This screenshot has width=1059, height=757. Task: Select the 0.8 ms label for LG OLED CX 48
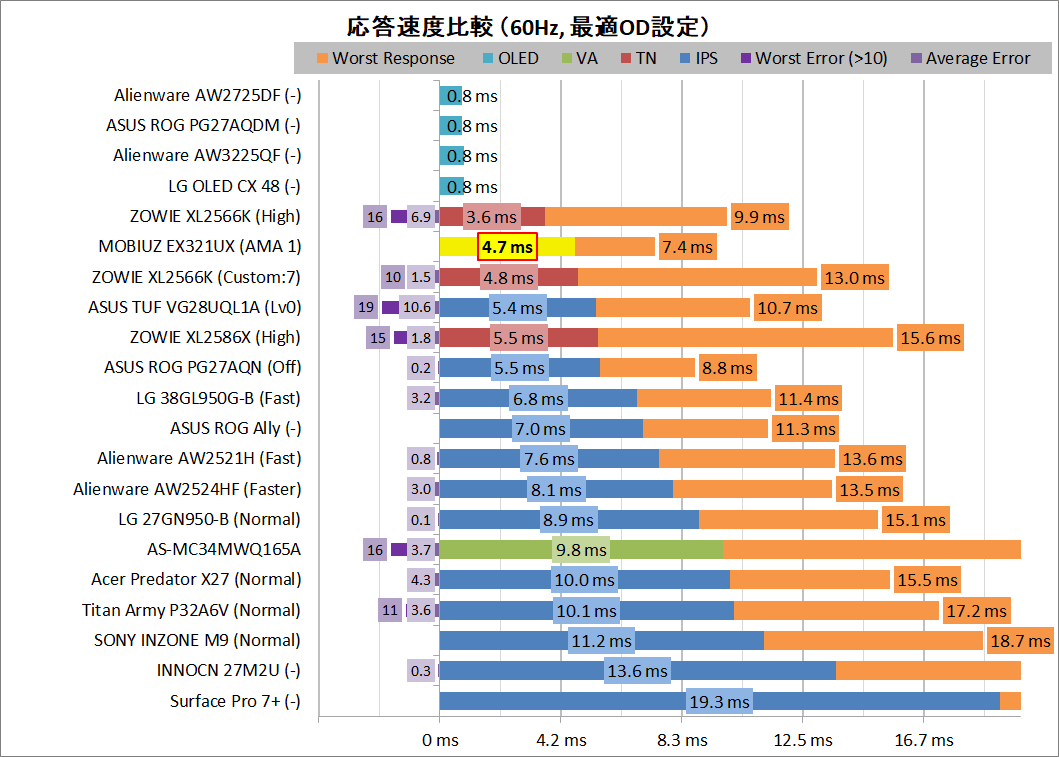tap(471, 187)
